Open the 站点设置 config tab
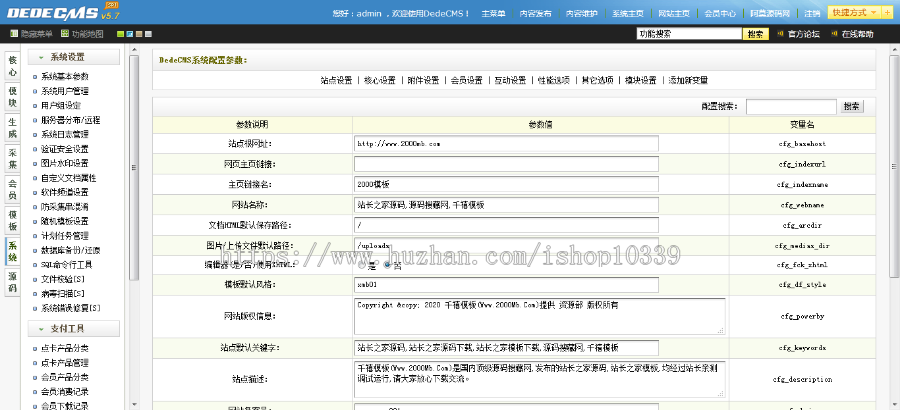This screenshot has width=900, height=410. [x=336, y=80]
